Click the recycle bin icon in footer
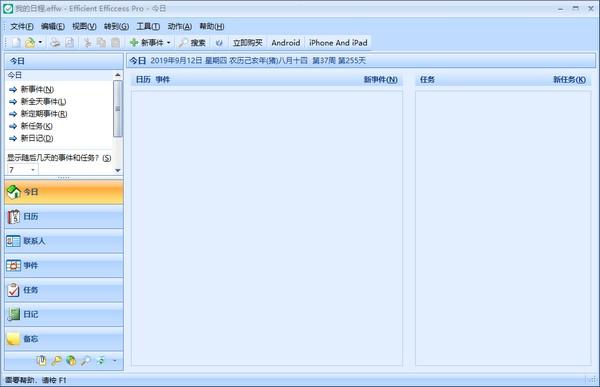The width and height of the screenshot is (600, 387). pos(101,361)
